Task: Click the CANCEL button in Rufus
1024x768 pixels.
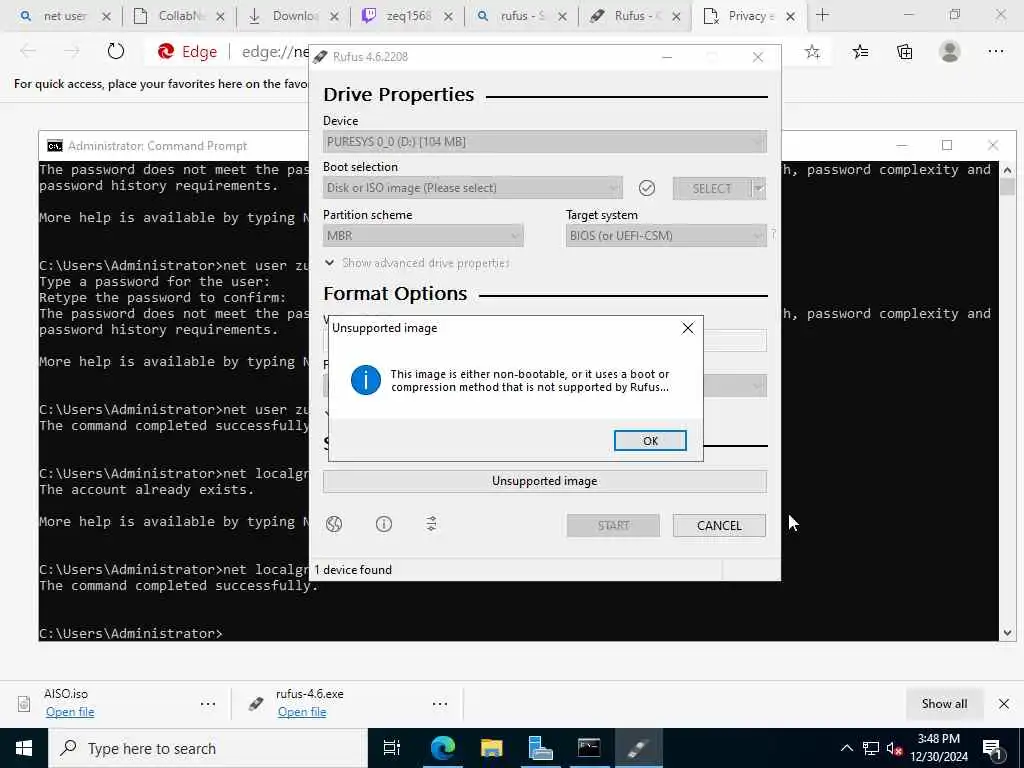Action: tap(719, 526)
